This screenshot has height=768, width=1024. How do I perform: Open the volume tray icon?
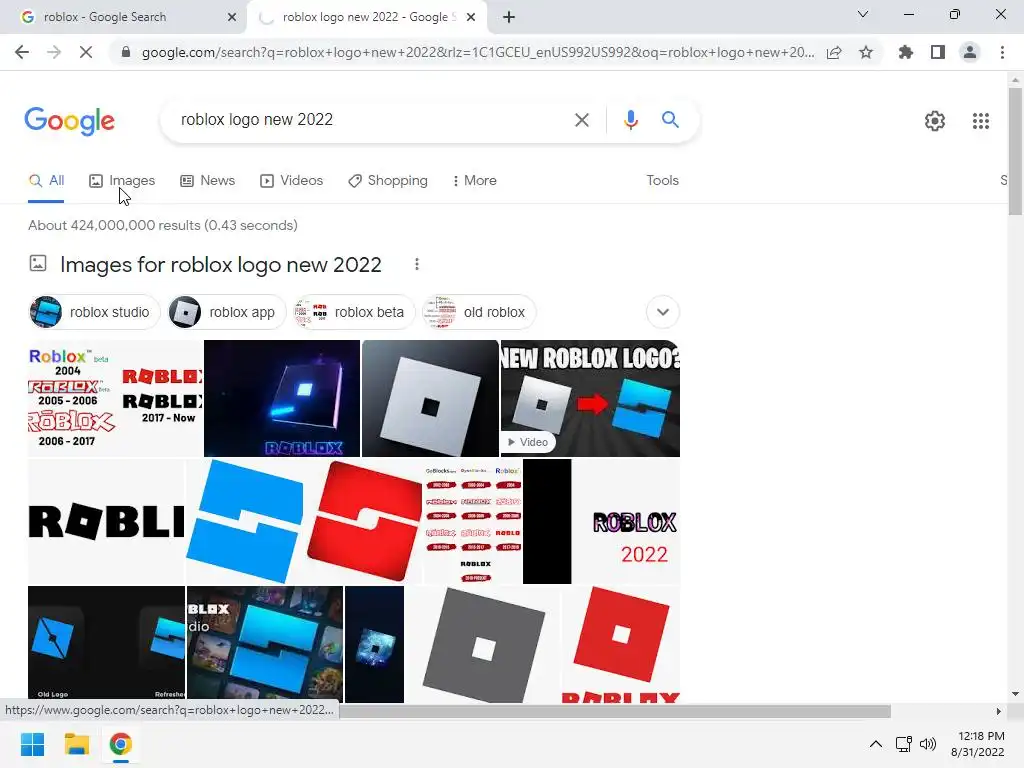coord(927,744)
